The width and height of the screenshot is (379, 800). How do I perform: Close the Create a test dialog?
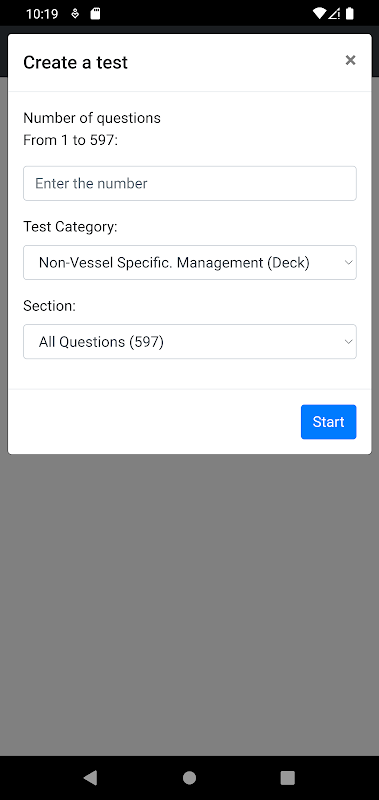point(350,60)
